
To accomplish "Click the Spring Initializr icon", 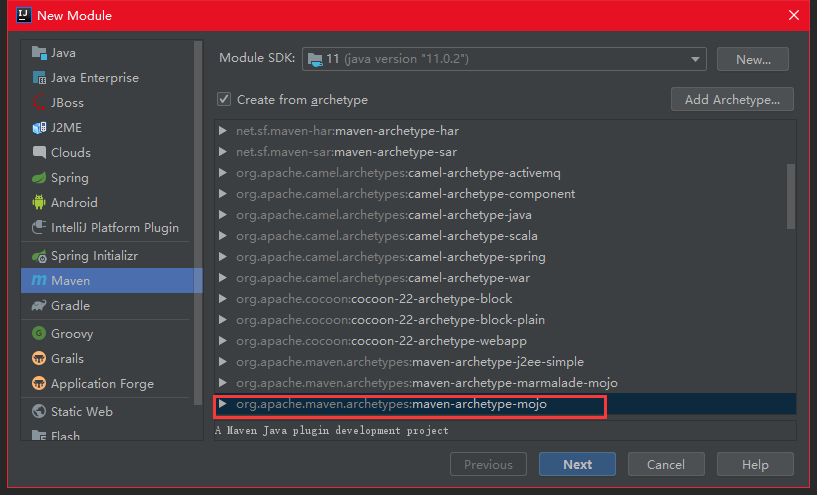I will [39, 256].
